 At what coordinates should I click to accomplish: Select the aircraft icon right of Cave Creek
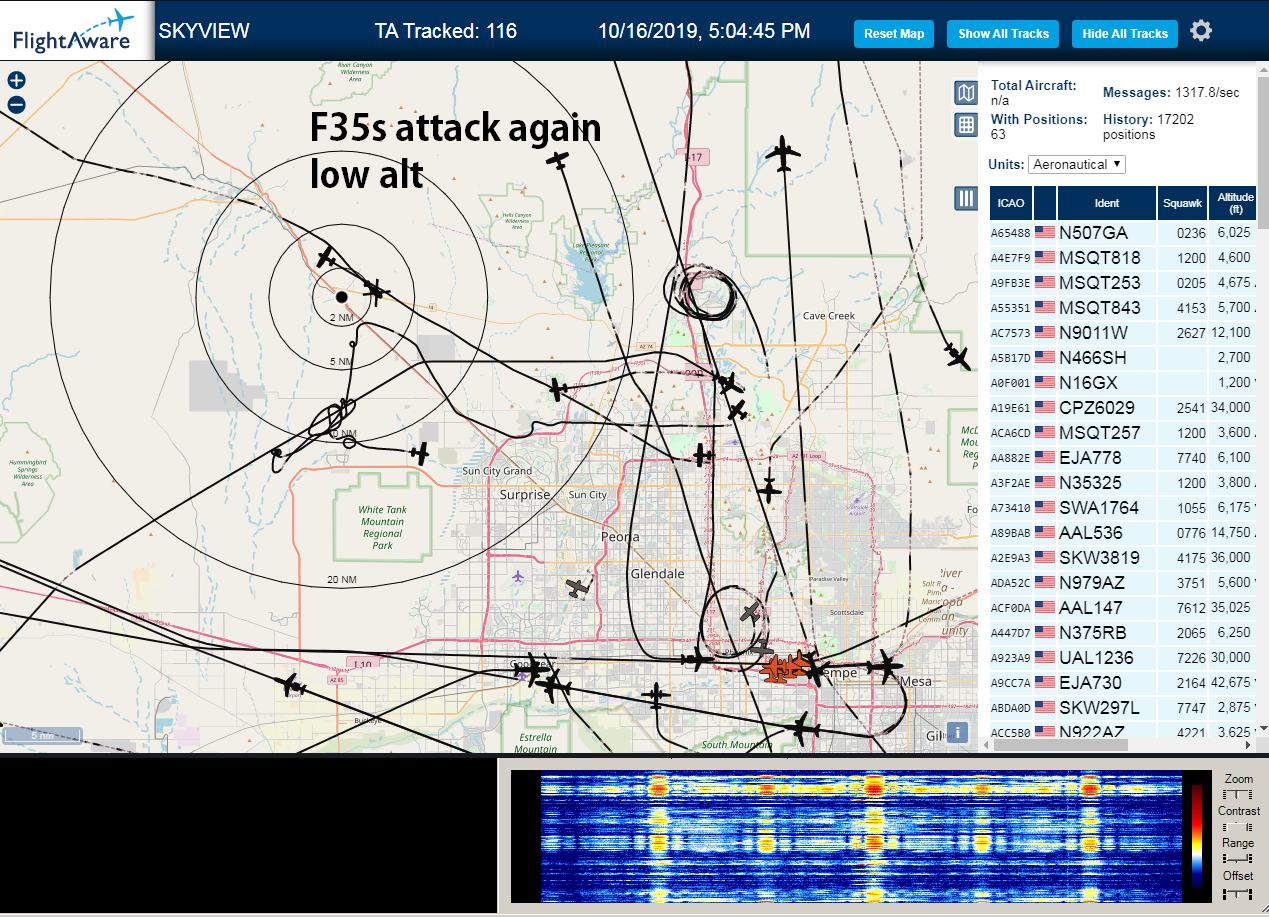[x=958, y=355]
